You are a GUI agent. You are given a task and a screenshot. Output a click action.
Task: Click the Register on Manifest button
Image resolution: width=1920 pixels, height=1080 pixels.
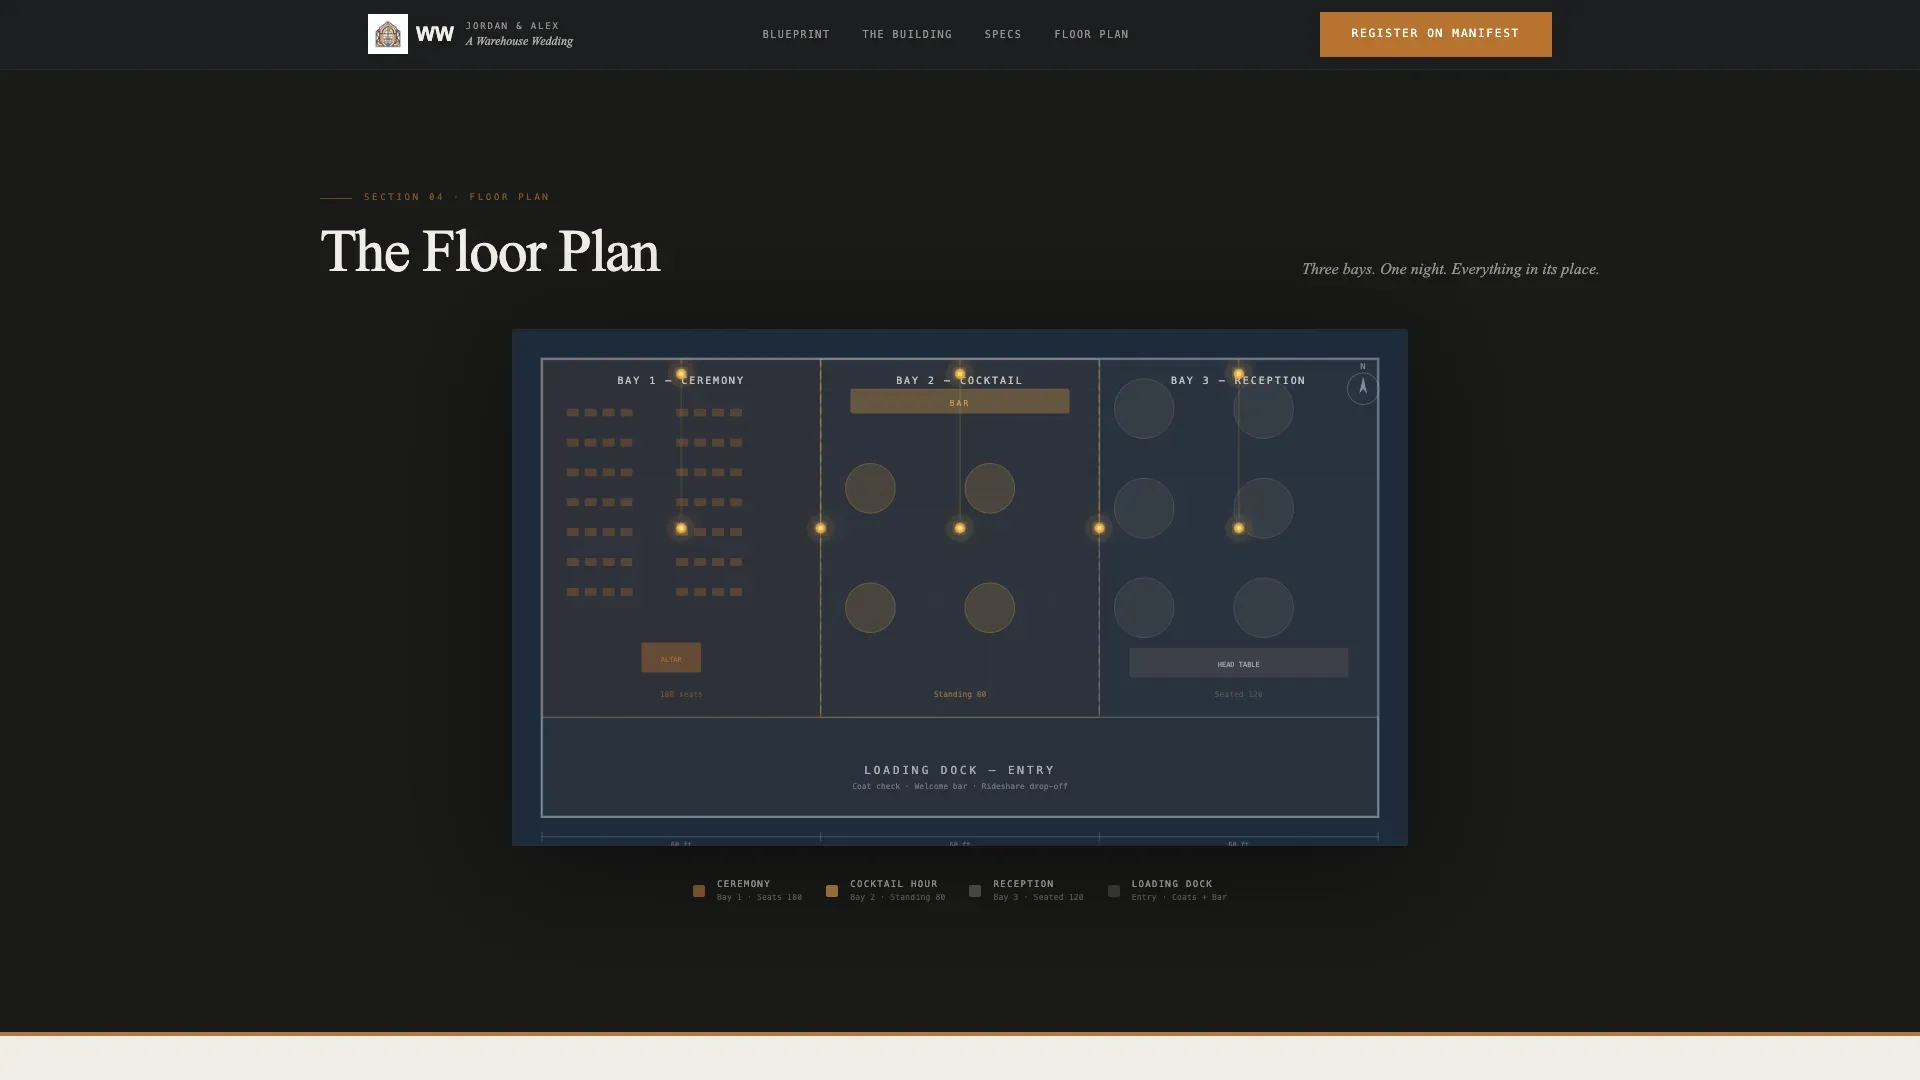coord(1435,34)
